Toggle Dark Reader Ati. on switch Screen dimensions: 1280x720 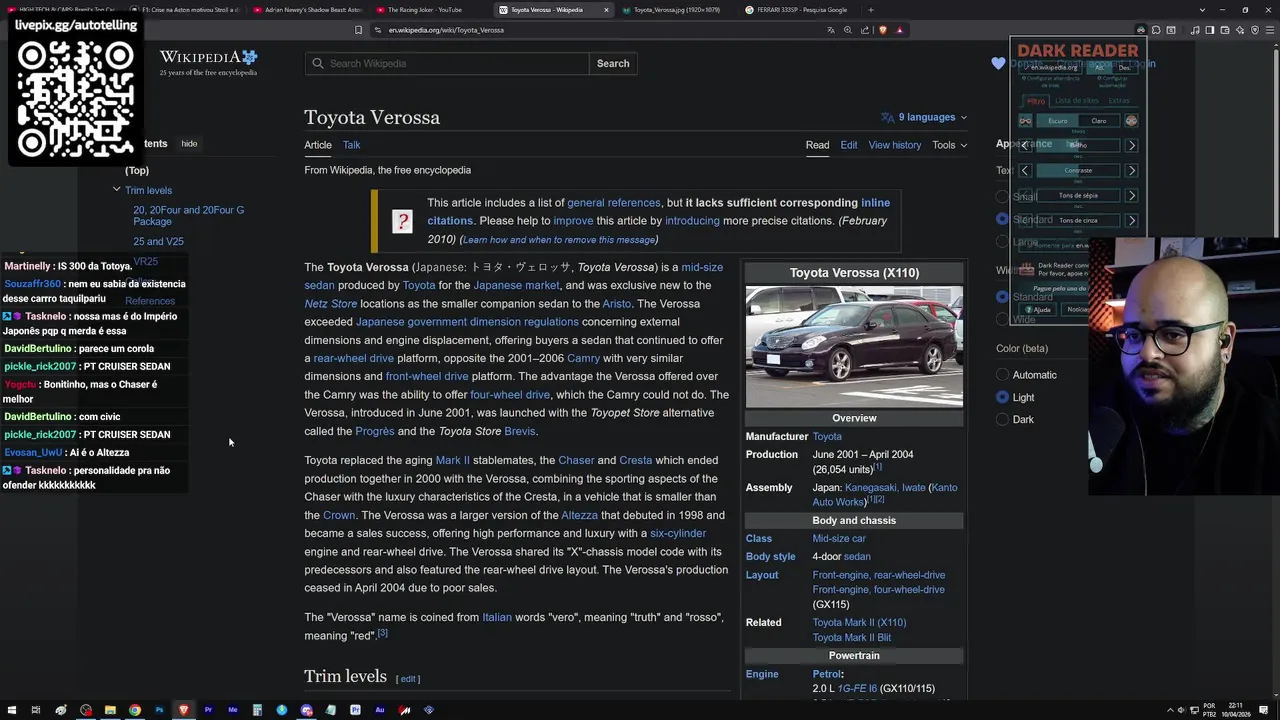click(x=1099, y=67)
